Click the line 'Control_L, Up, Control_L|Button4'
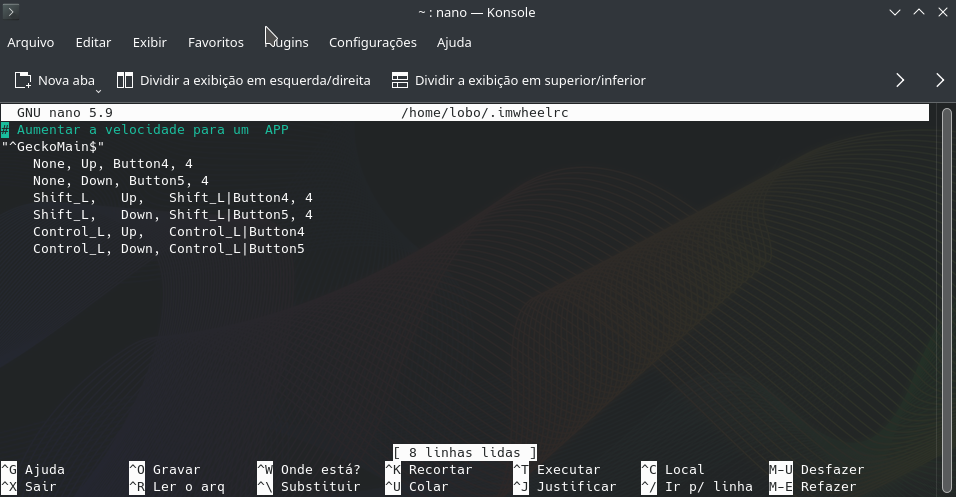This screenshot has height=497, width=956. pyautogui.click(x=169, y=232)
